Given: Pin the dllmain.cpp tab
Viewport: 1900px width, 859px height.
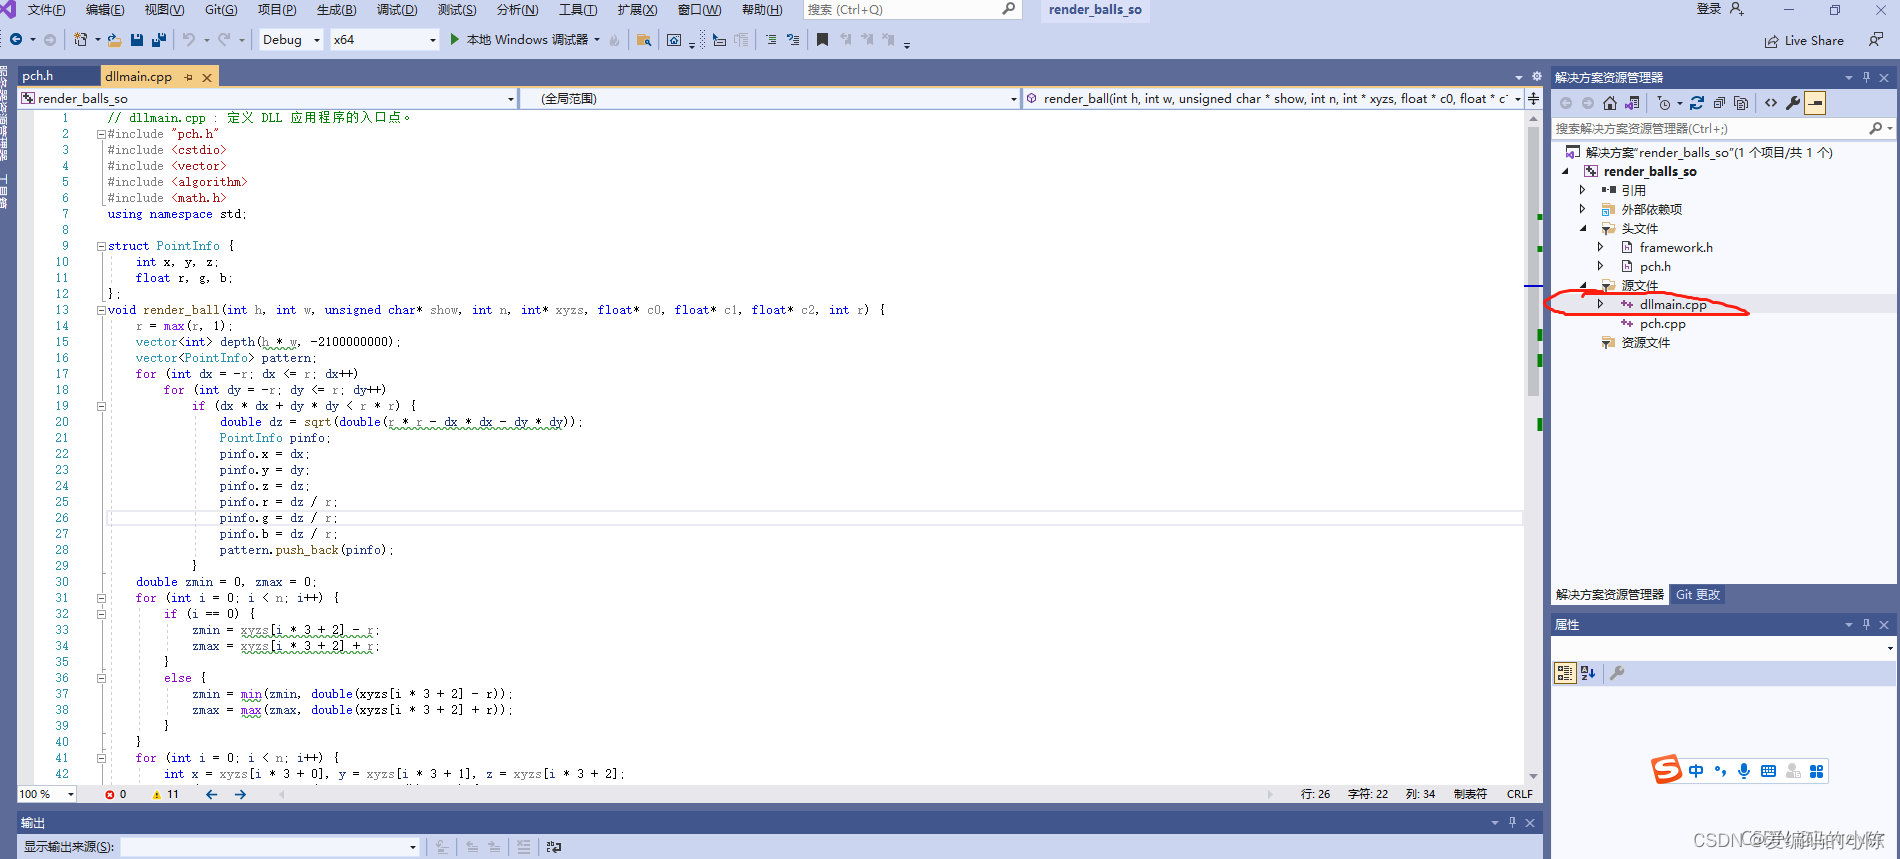Looking at the screenshot, I should click(188, 77).
